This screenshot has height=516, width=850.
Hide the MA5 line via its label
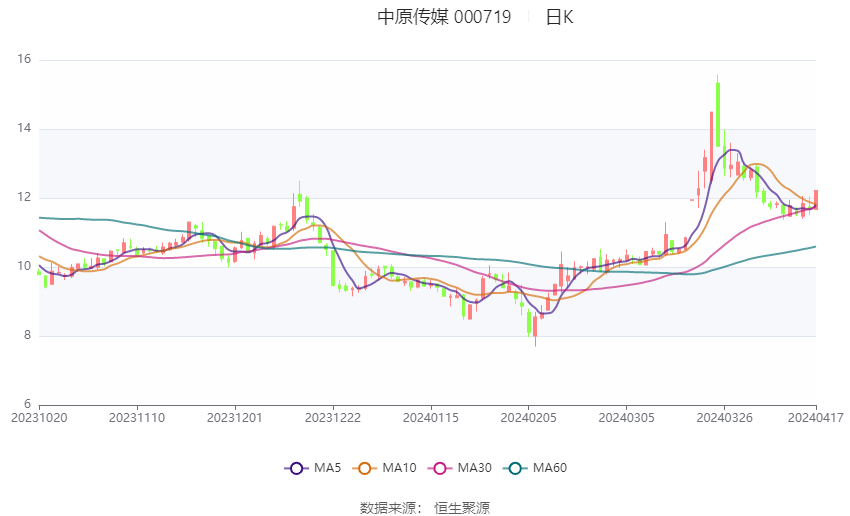[327, 468]
